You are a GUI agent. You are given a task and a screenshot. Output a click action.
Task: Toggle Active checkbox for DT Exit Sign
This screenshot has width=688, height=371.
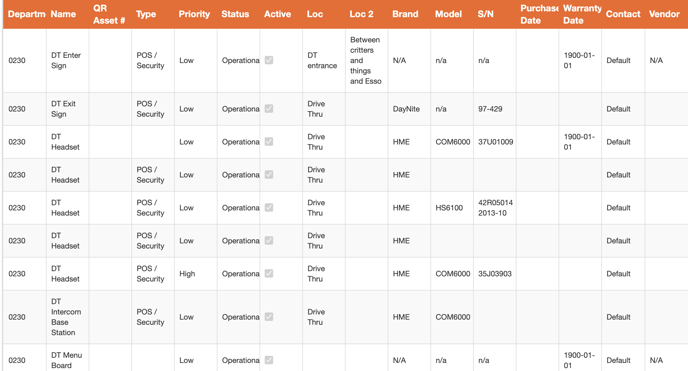269,108
